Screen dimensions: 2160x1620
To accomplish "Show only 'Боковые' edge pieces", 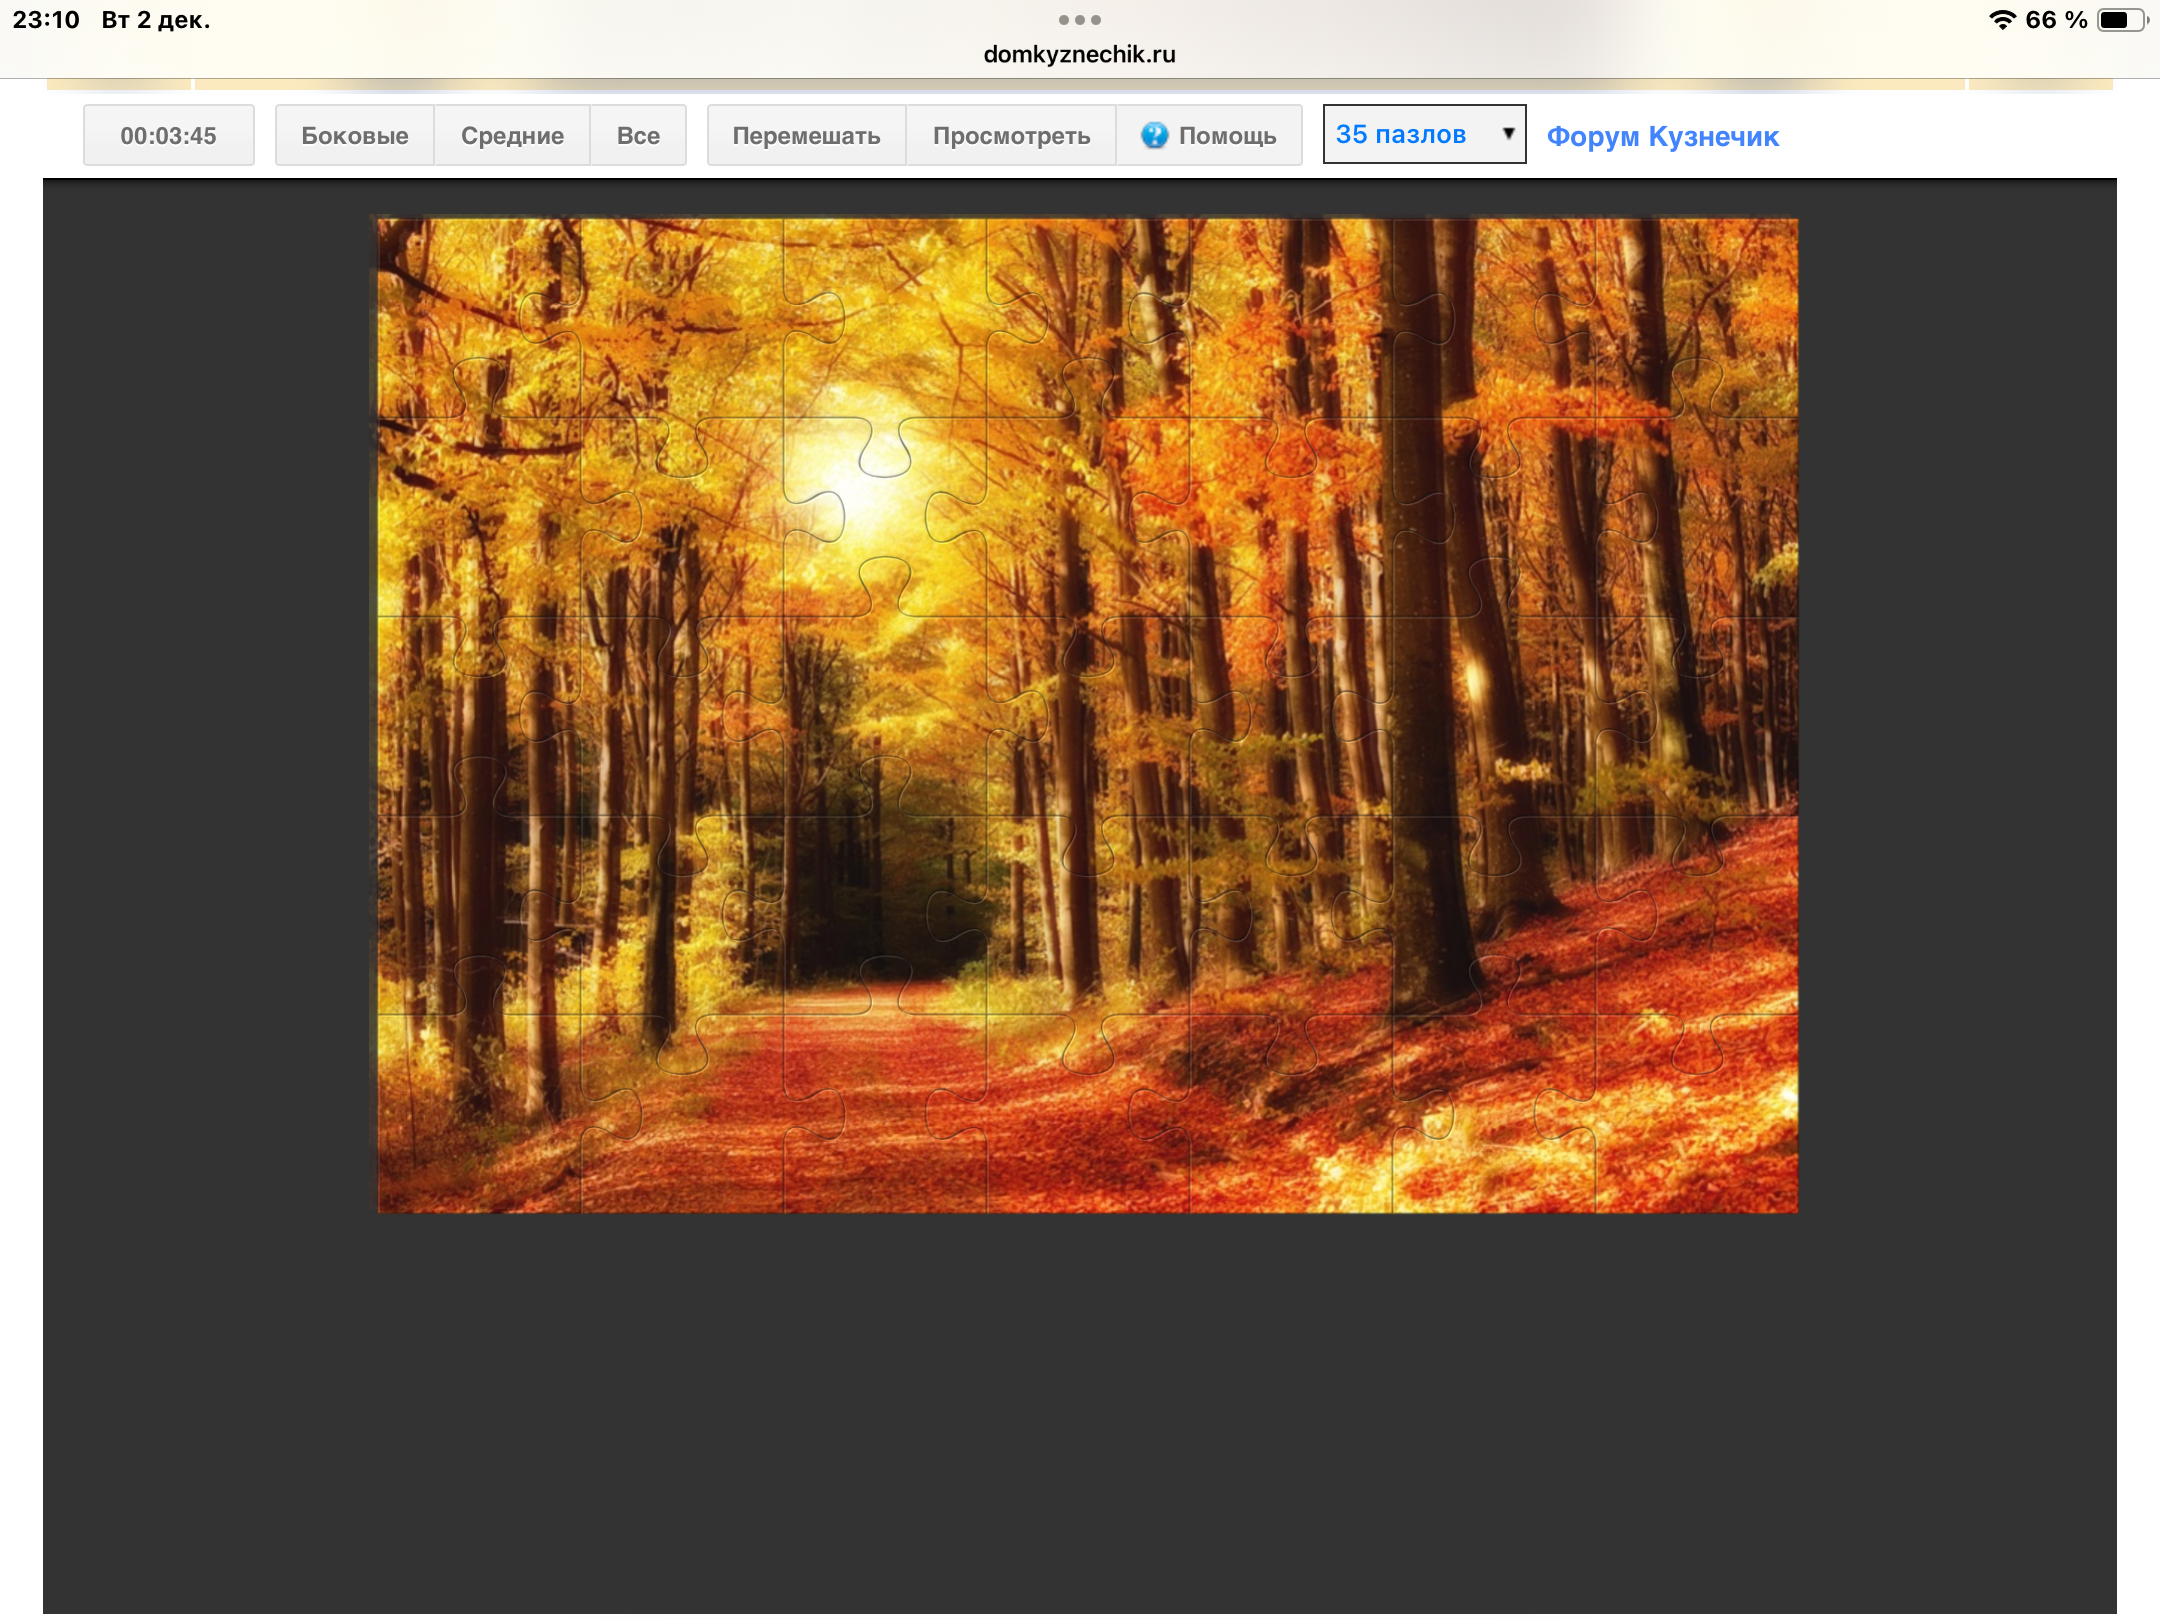I will (x=354, y=135).
